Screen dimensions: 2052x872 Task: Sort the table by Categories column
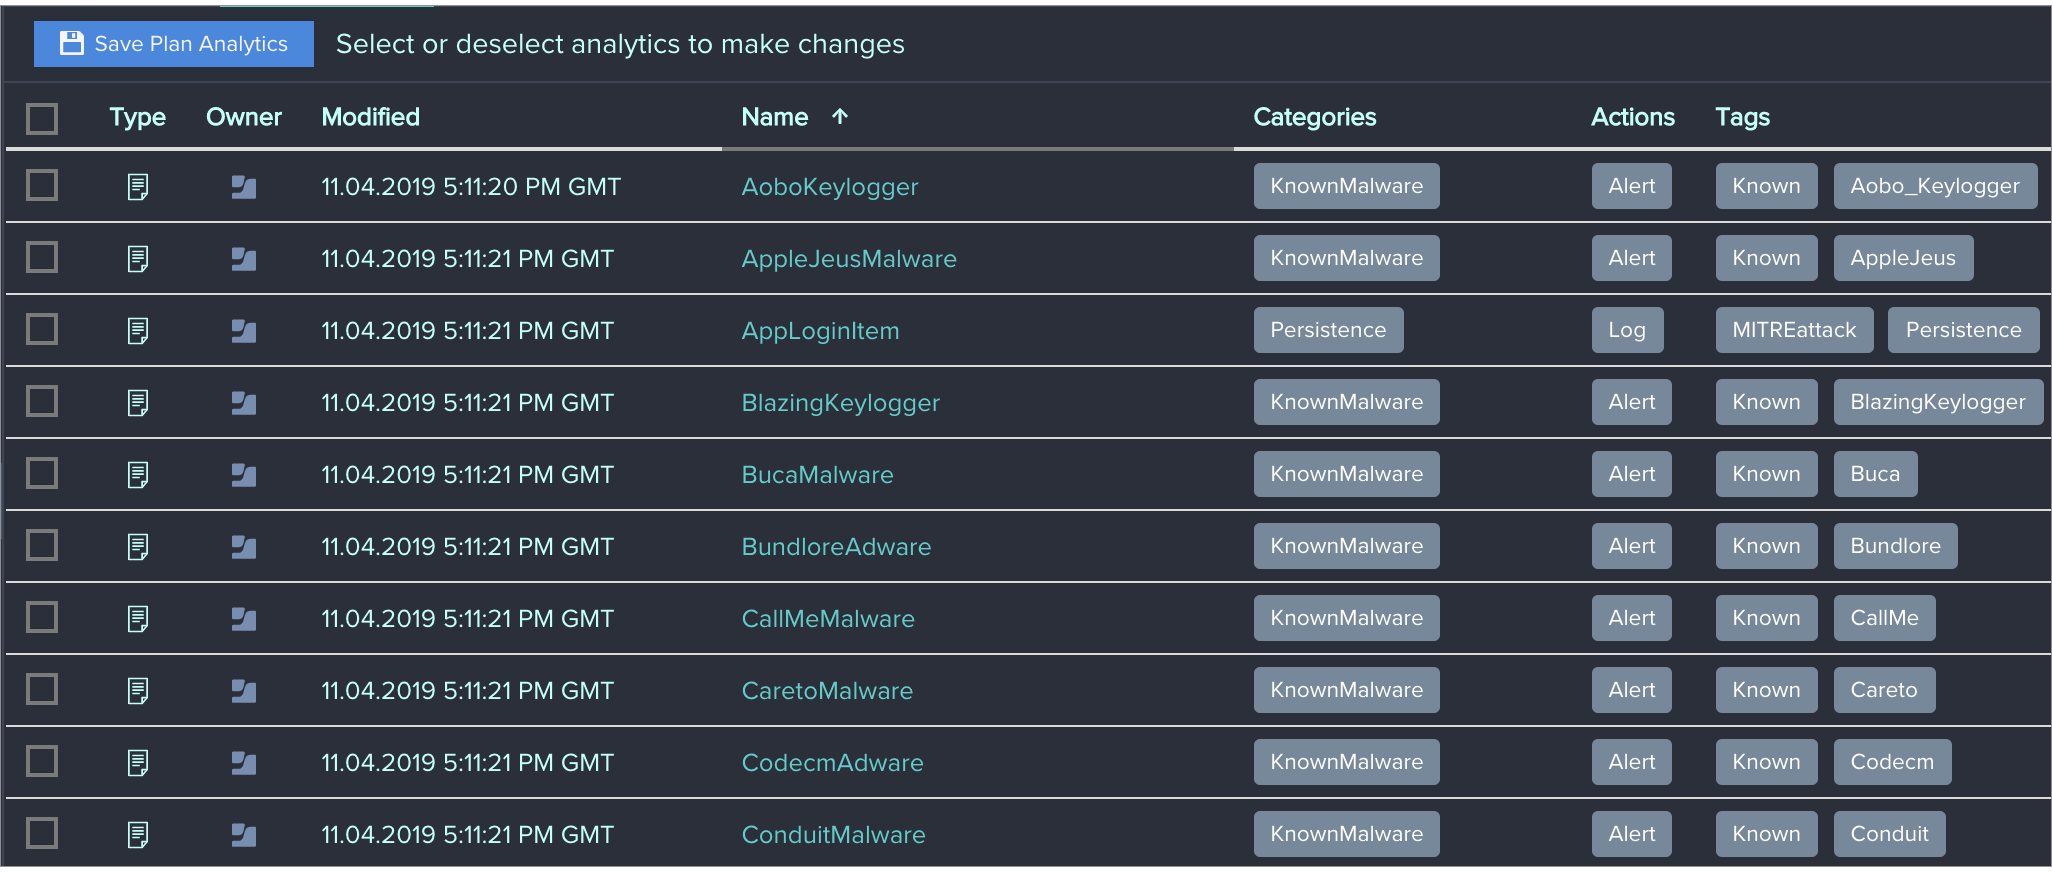coord(1315,117)
